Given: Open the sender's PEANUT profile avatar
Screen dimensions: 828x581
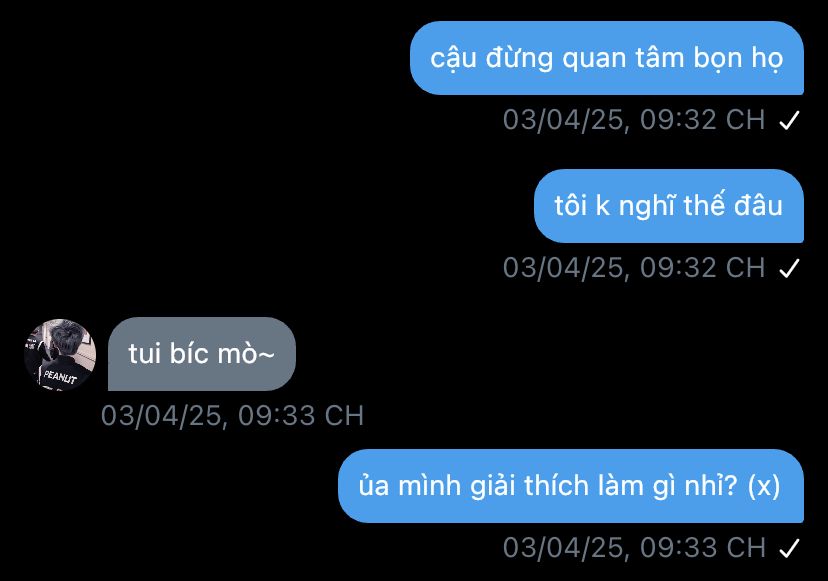Looking at the screenshot, I should click(x=60, y=354).
